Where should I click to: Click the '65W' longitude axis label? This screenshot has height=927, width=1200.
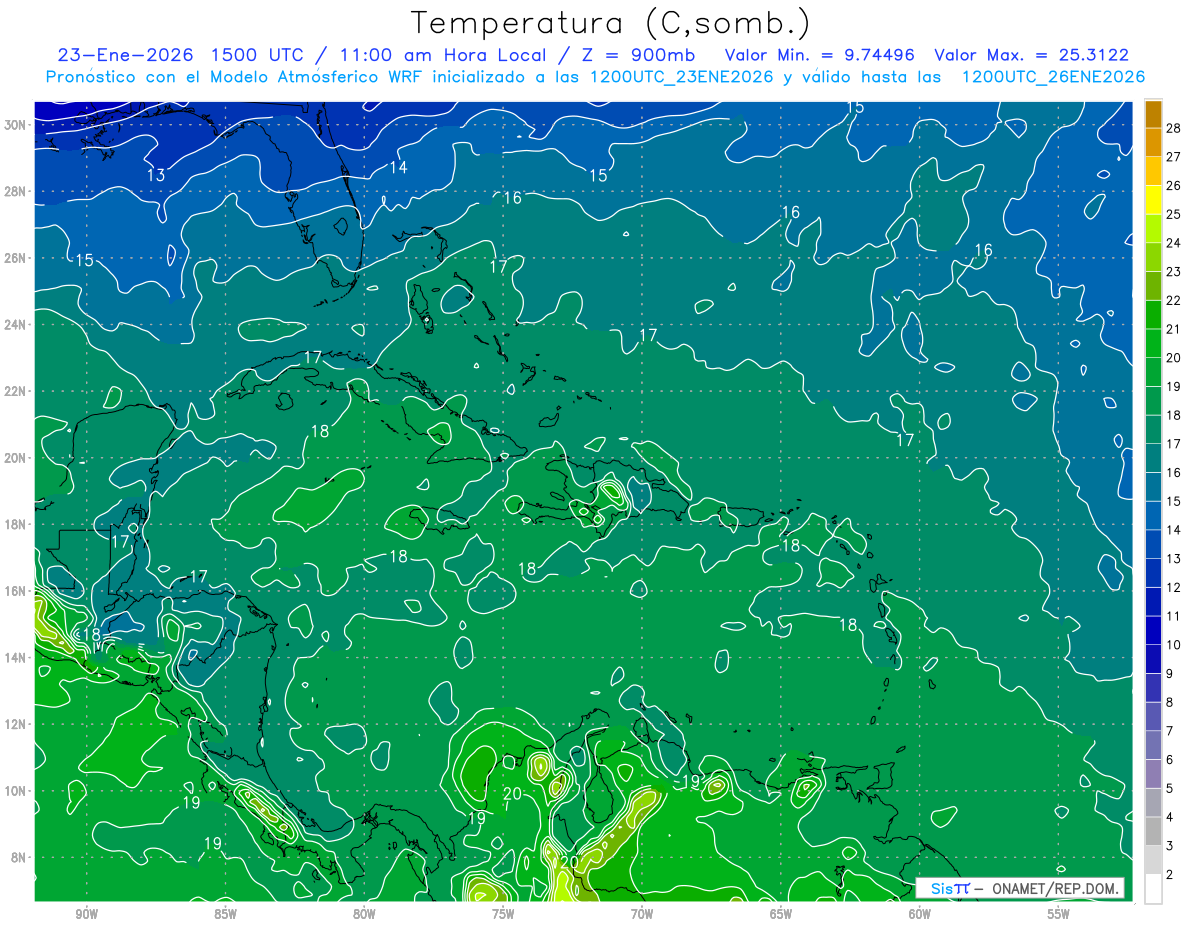click(781, 913)
